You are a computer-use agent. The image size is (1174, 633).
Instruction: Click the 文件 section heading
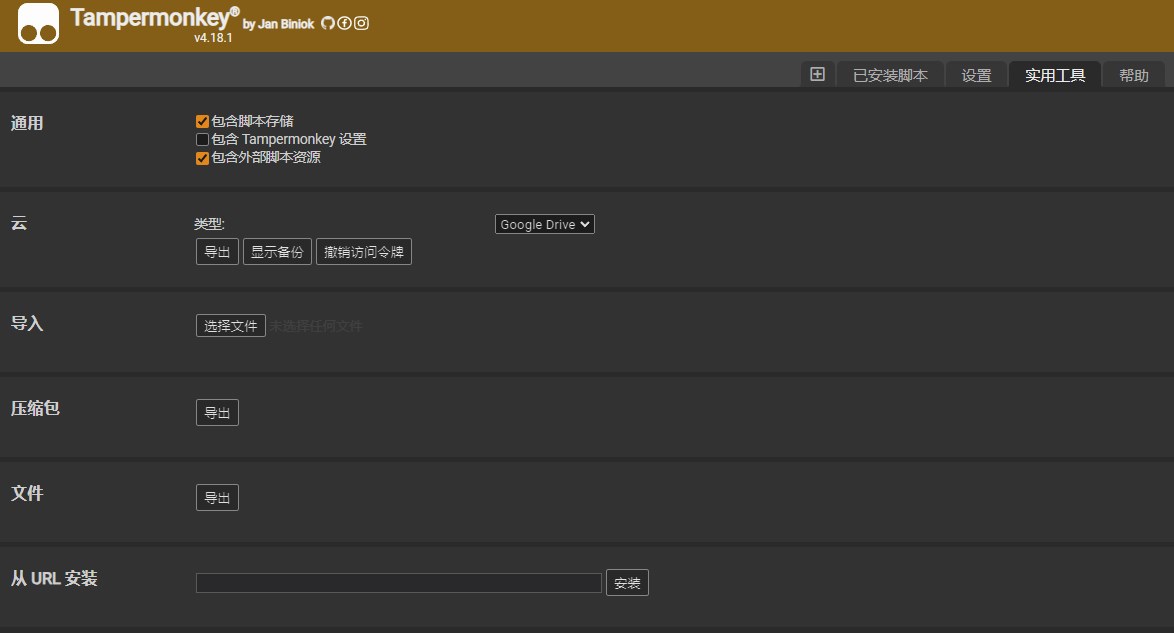coord(27,494)
